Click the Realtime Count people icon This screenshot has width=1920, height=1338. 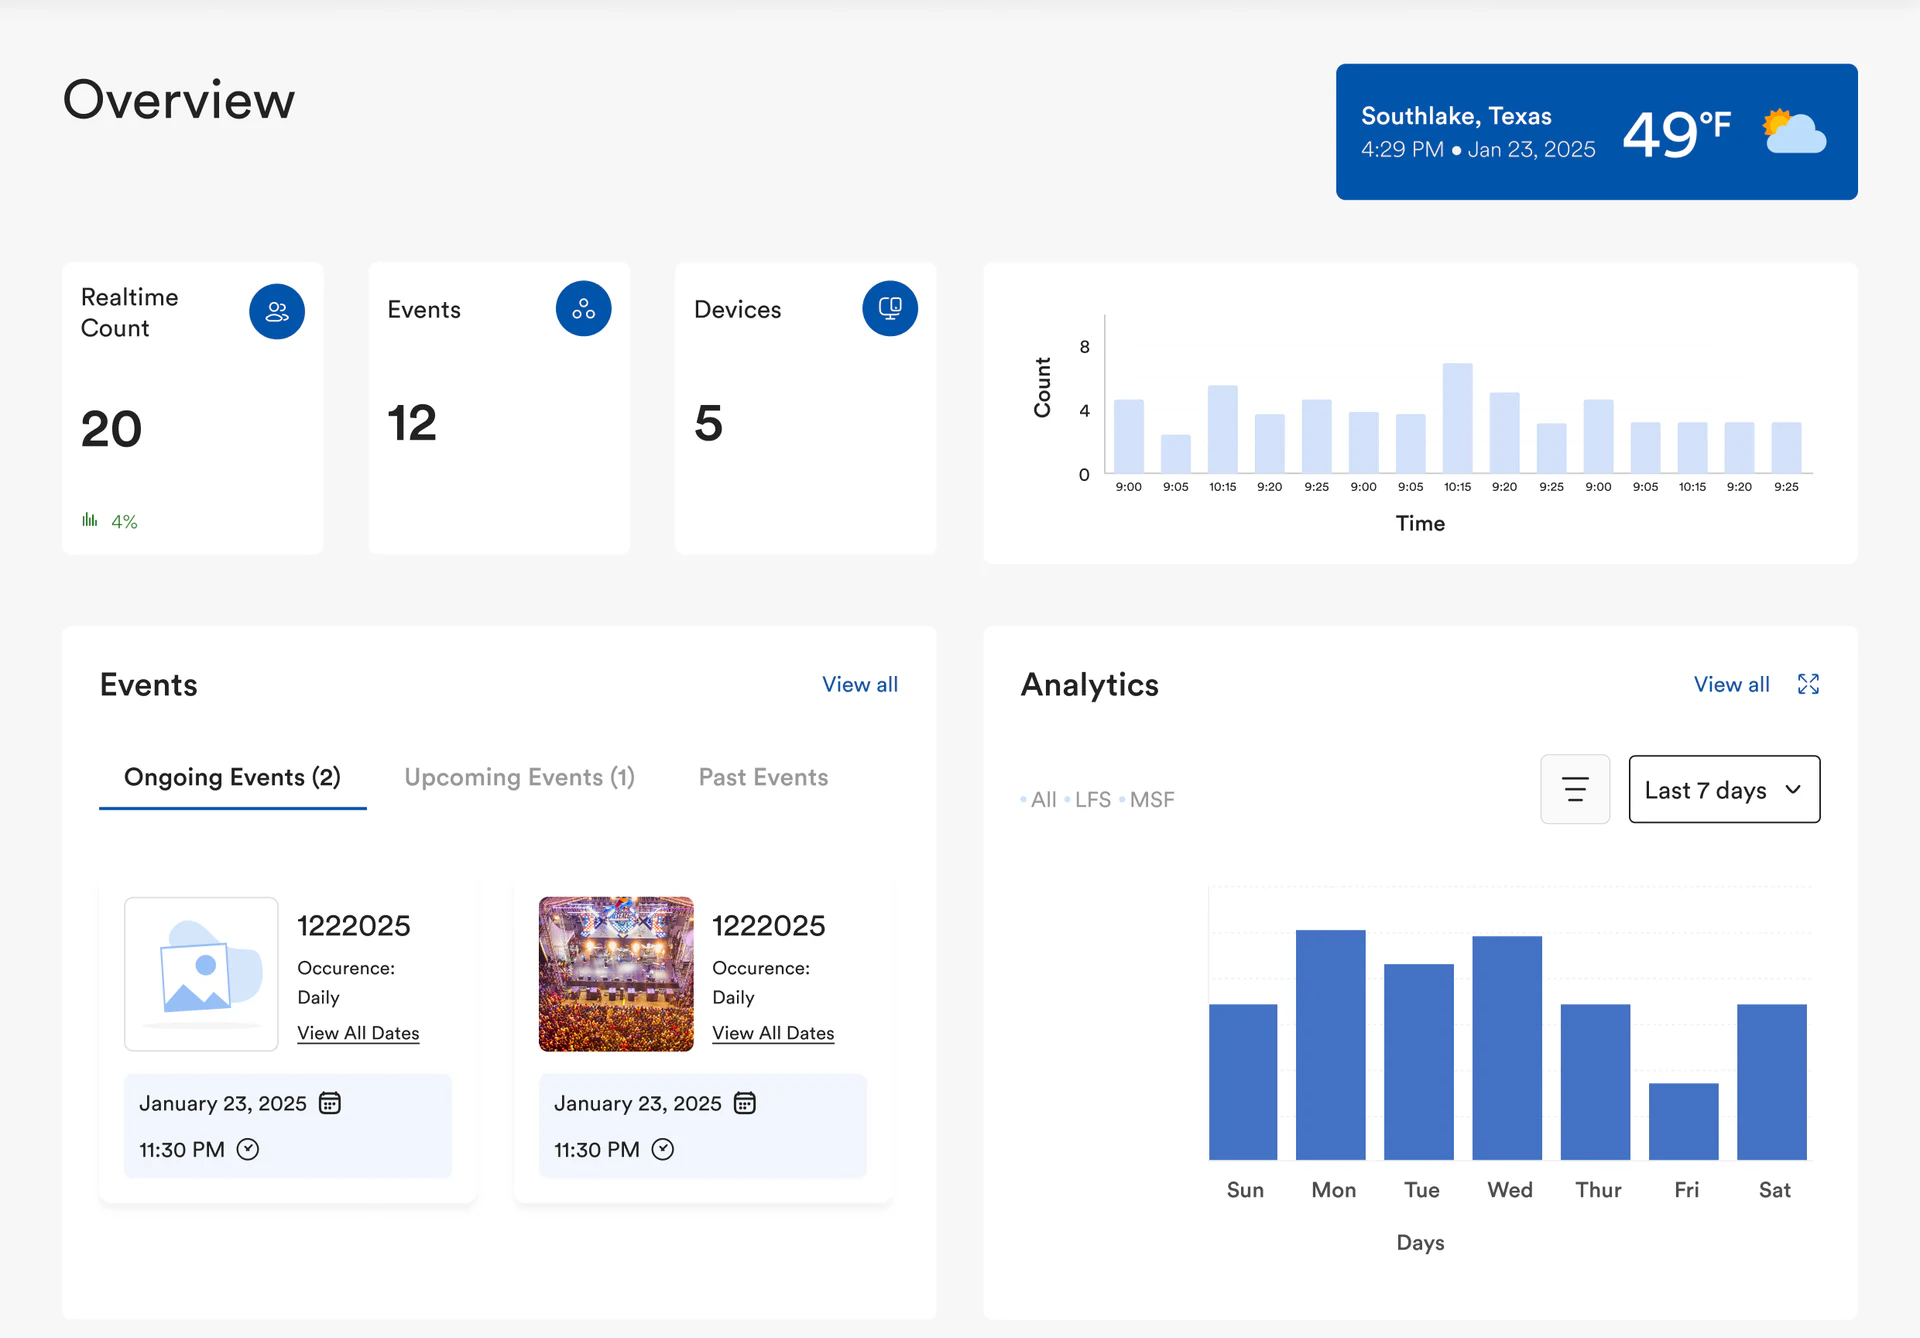pyautogui.click(x=277, y=312)
